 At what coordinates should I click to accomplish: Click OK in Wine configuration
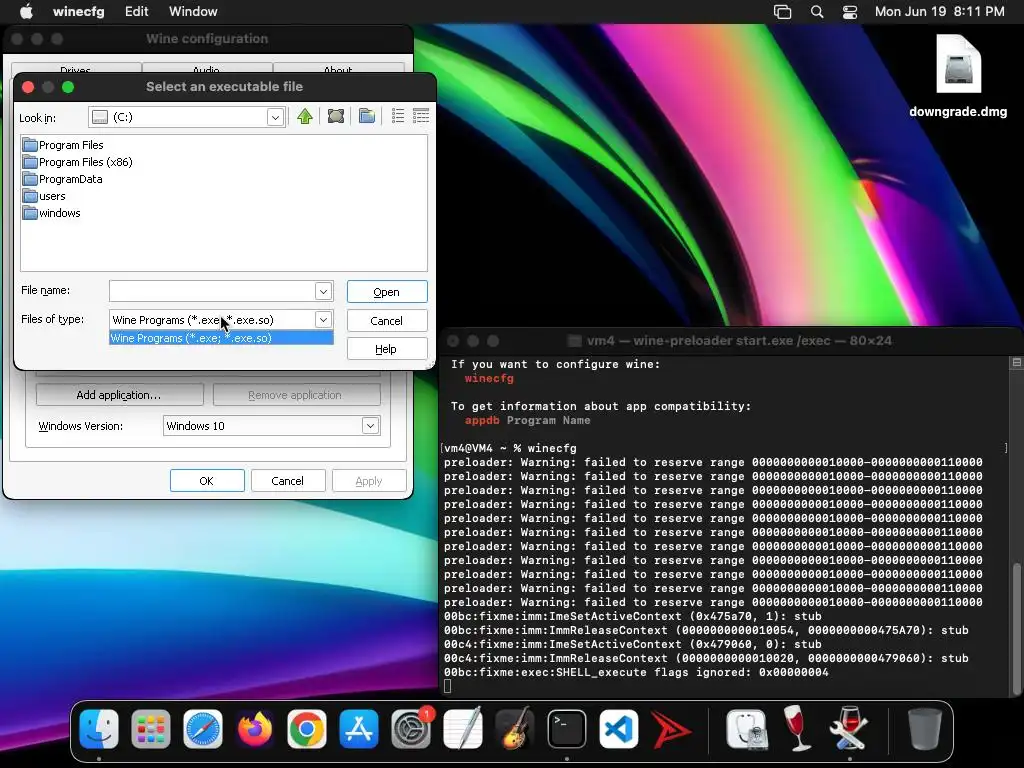207,481
